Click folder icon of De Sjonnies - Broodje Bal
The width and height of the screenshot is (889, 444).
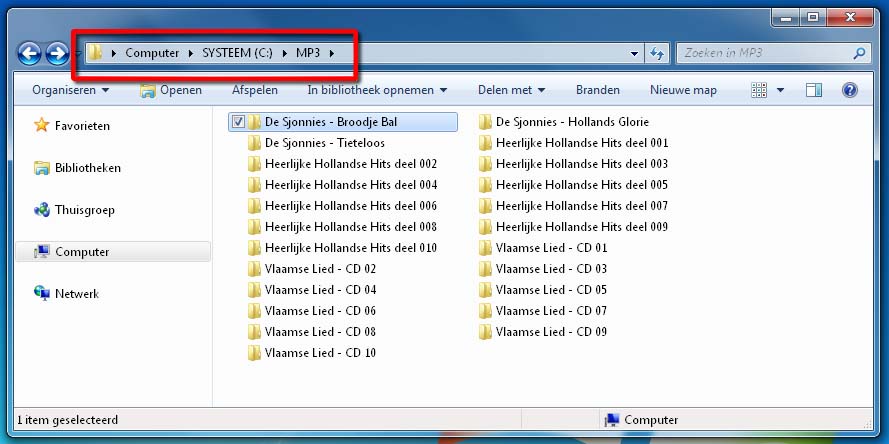[x=254, y=122]
